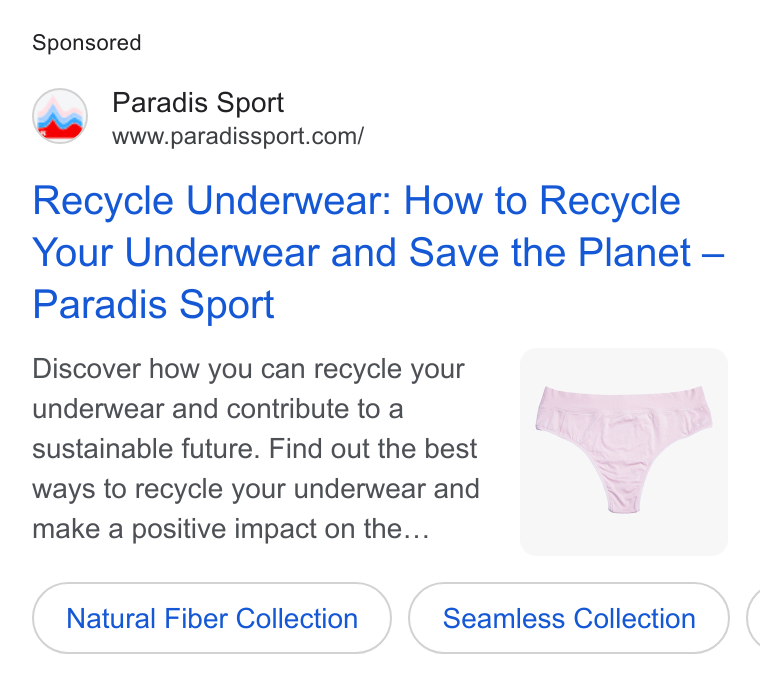Click the red mountain favicon beside site name
The height and width of the screenshot is (686, 760).
[60, 116]
